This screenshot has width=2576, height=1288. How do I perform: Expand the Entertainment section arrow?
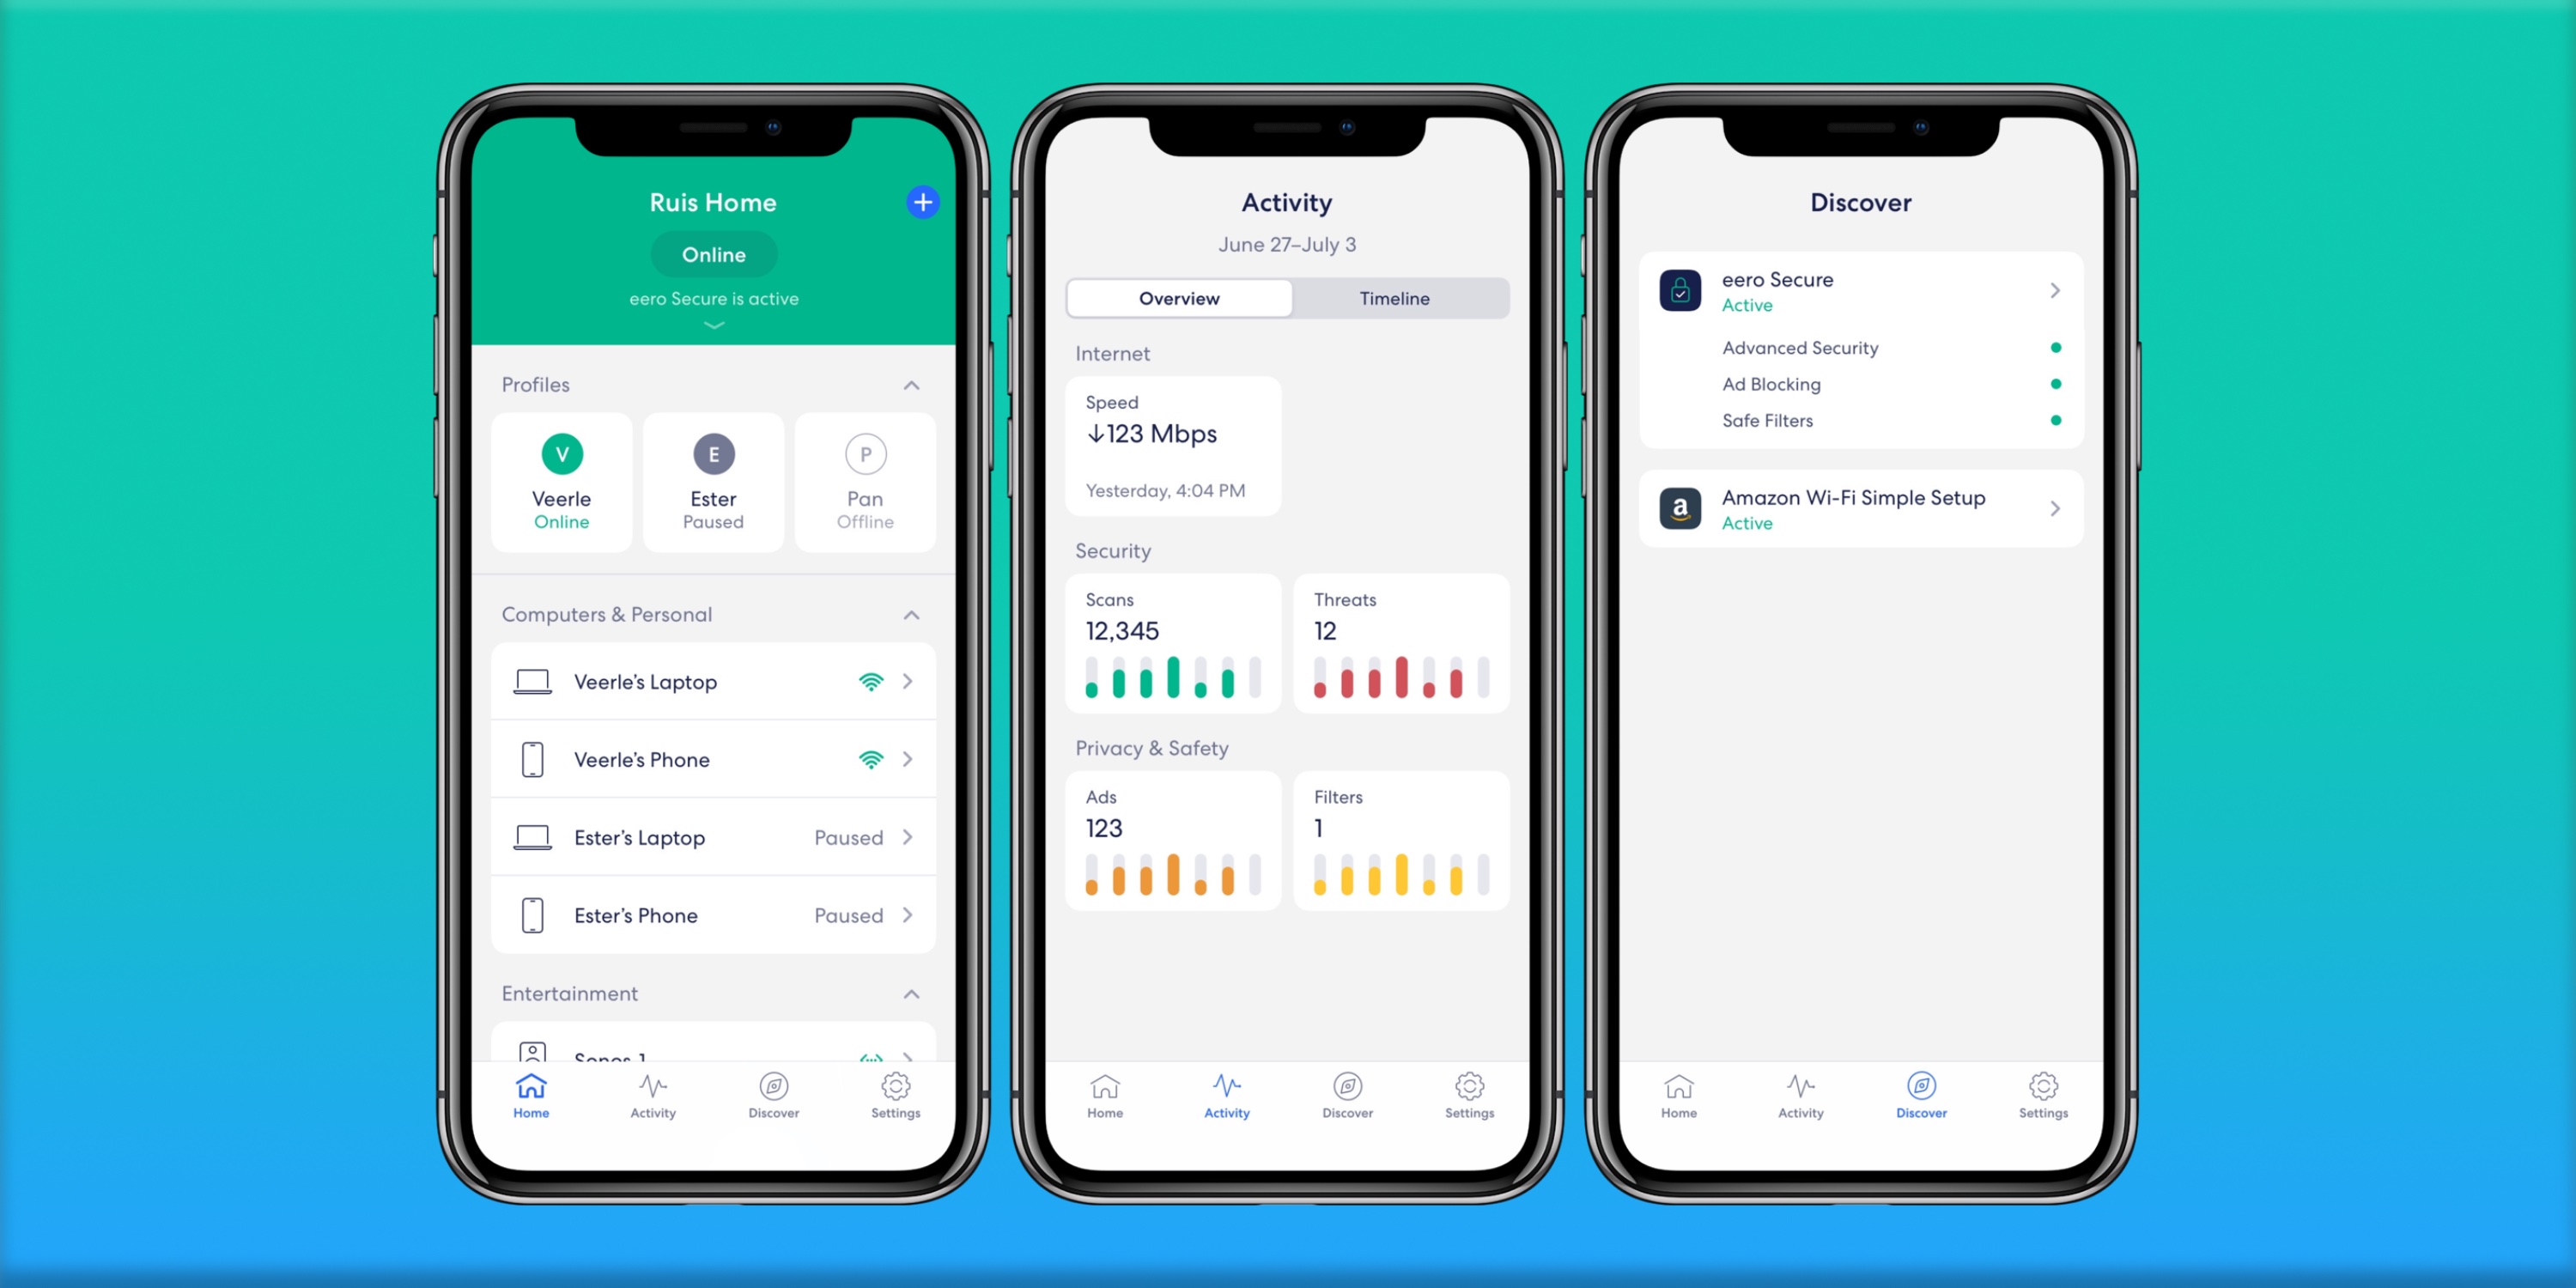(912, 994)
